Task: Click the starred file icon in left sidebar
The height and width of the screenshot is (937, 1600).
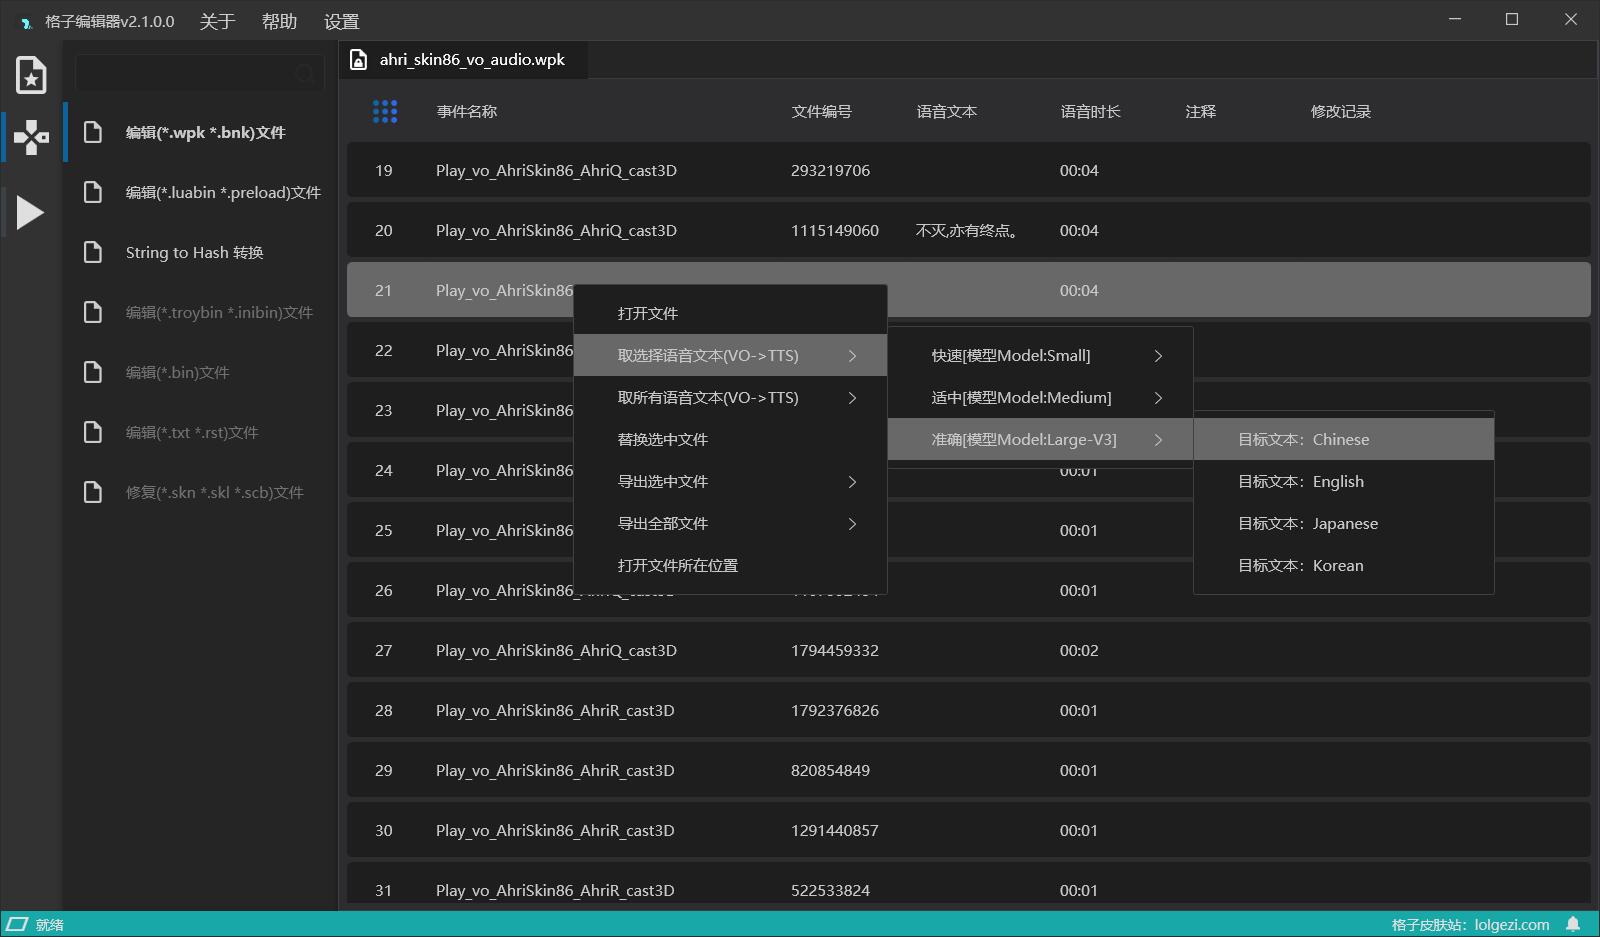Action: pos(31,75)
